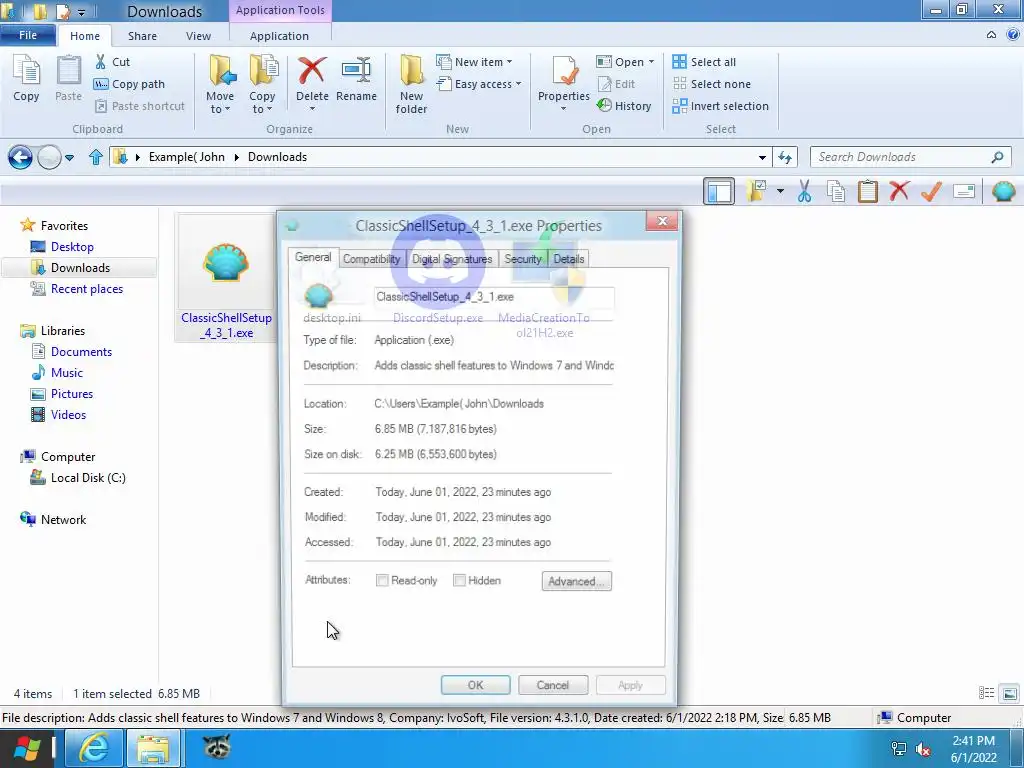Screen dimensions: 1024x768
Task: Click the Copy icon in the ribbon
Action: click(26, 78)
